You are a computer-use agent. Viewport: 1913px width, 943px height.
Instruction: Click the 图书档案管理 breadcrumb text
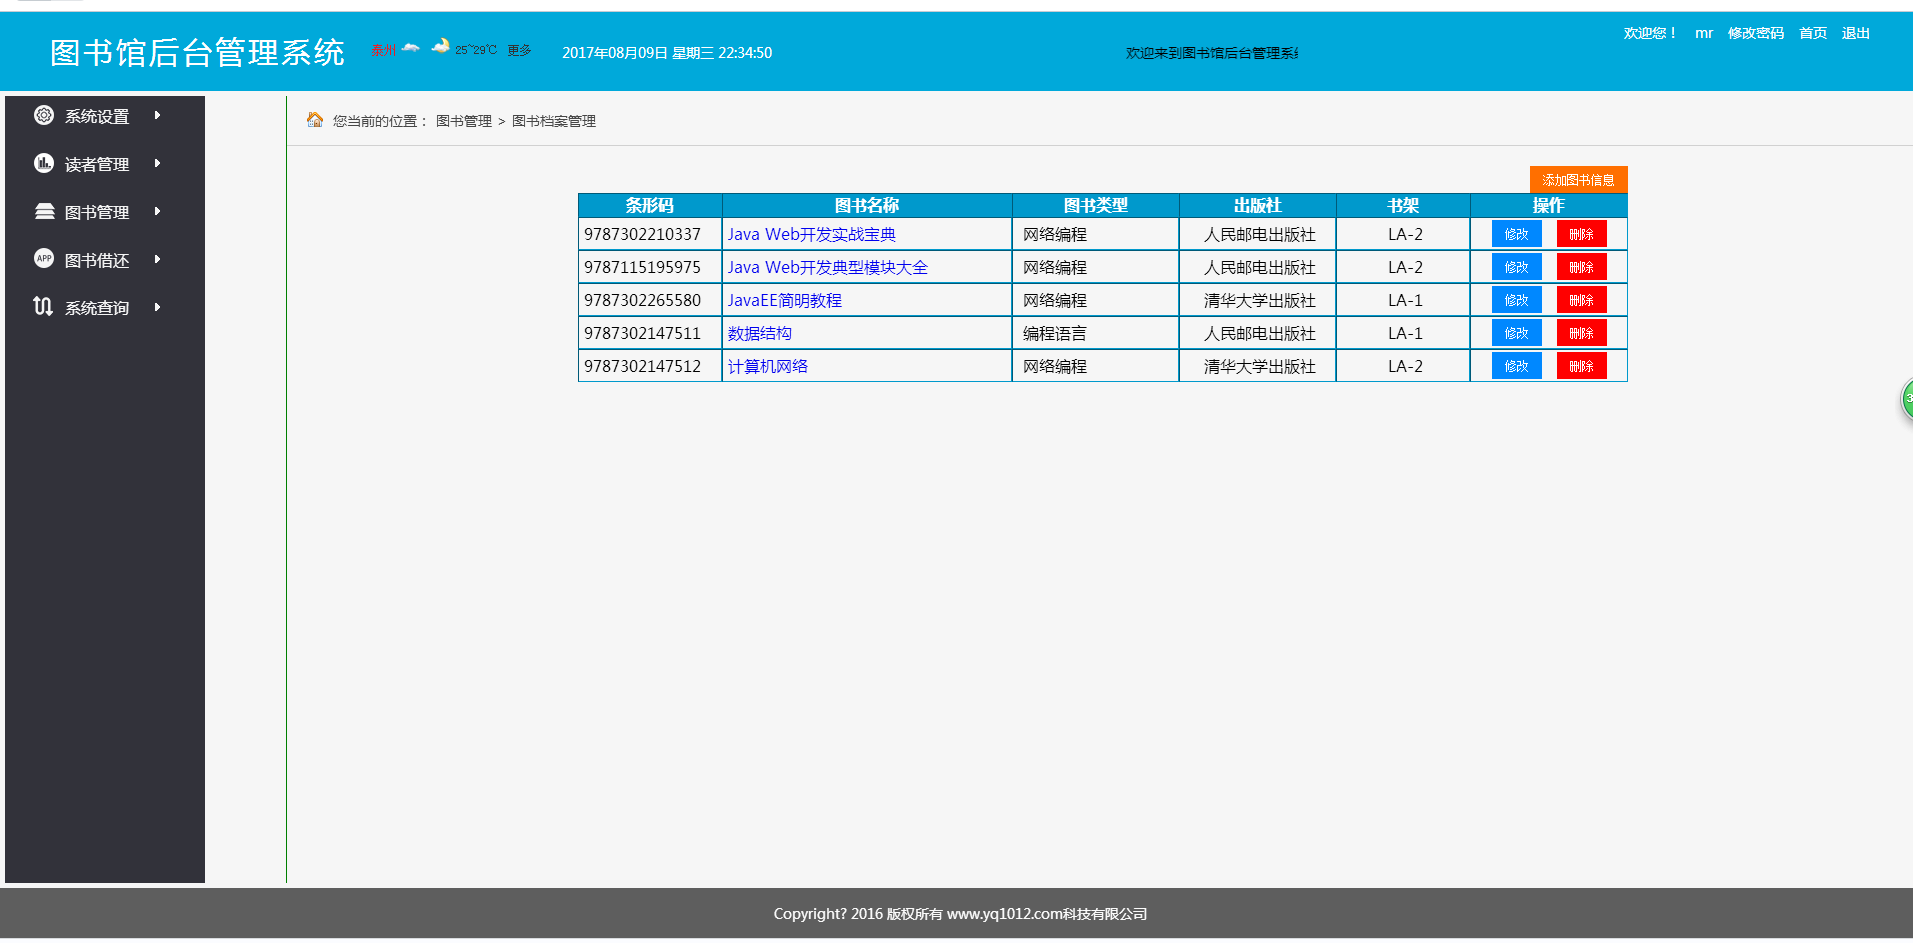553,121
